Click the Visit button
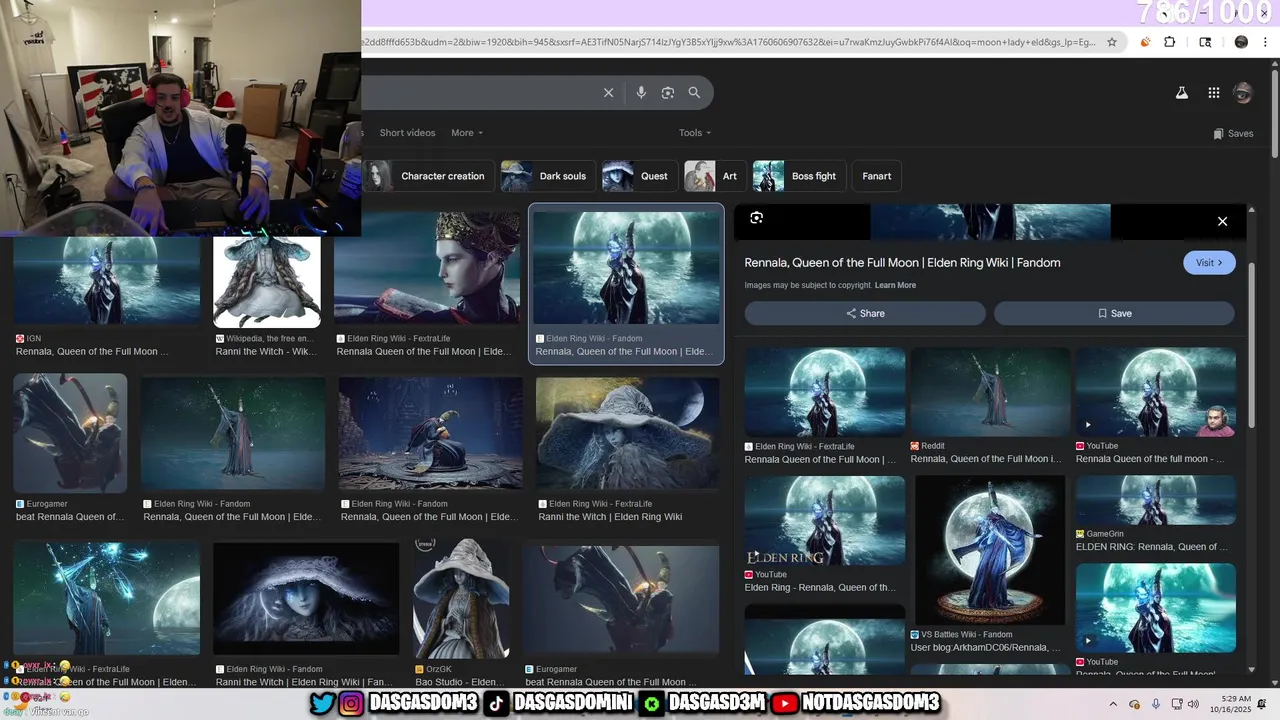Image resolution: width=1280 pixels, height=720 pixels. click(x=1209, y=263)
